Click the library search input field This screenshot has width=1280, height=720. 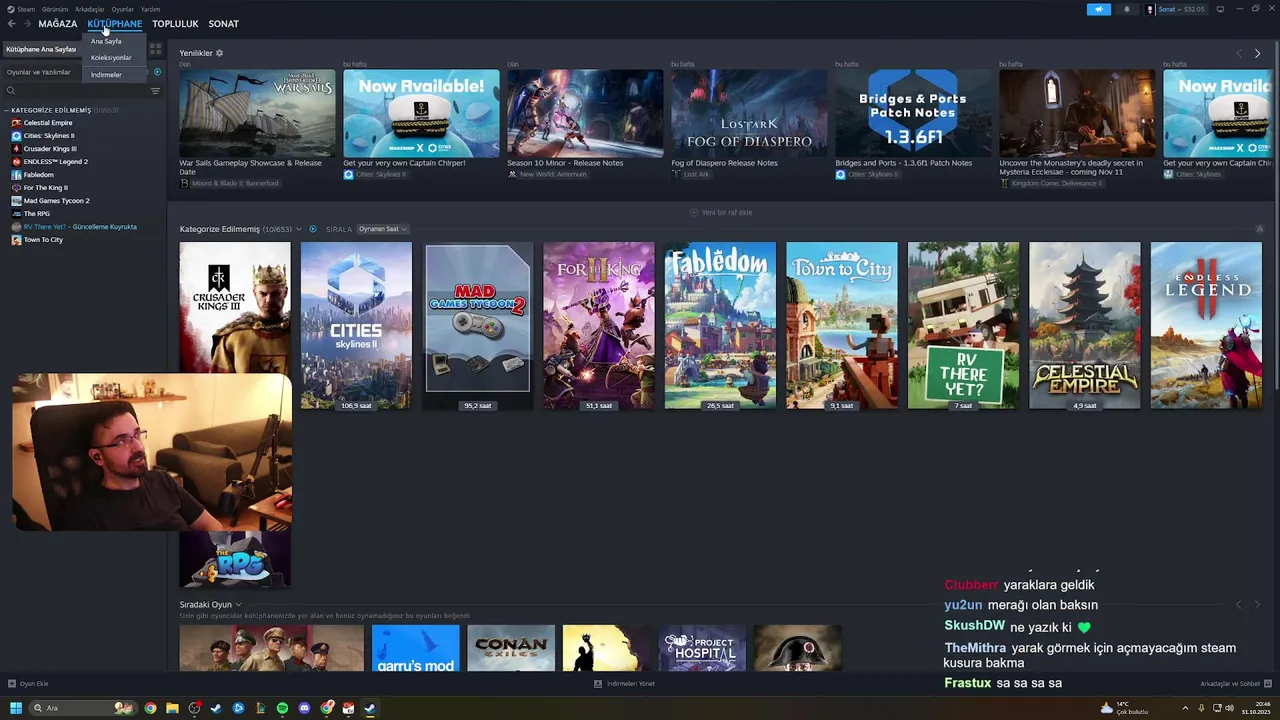80,91
